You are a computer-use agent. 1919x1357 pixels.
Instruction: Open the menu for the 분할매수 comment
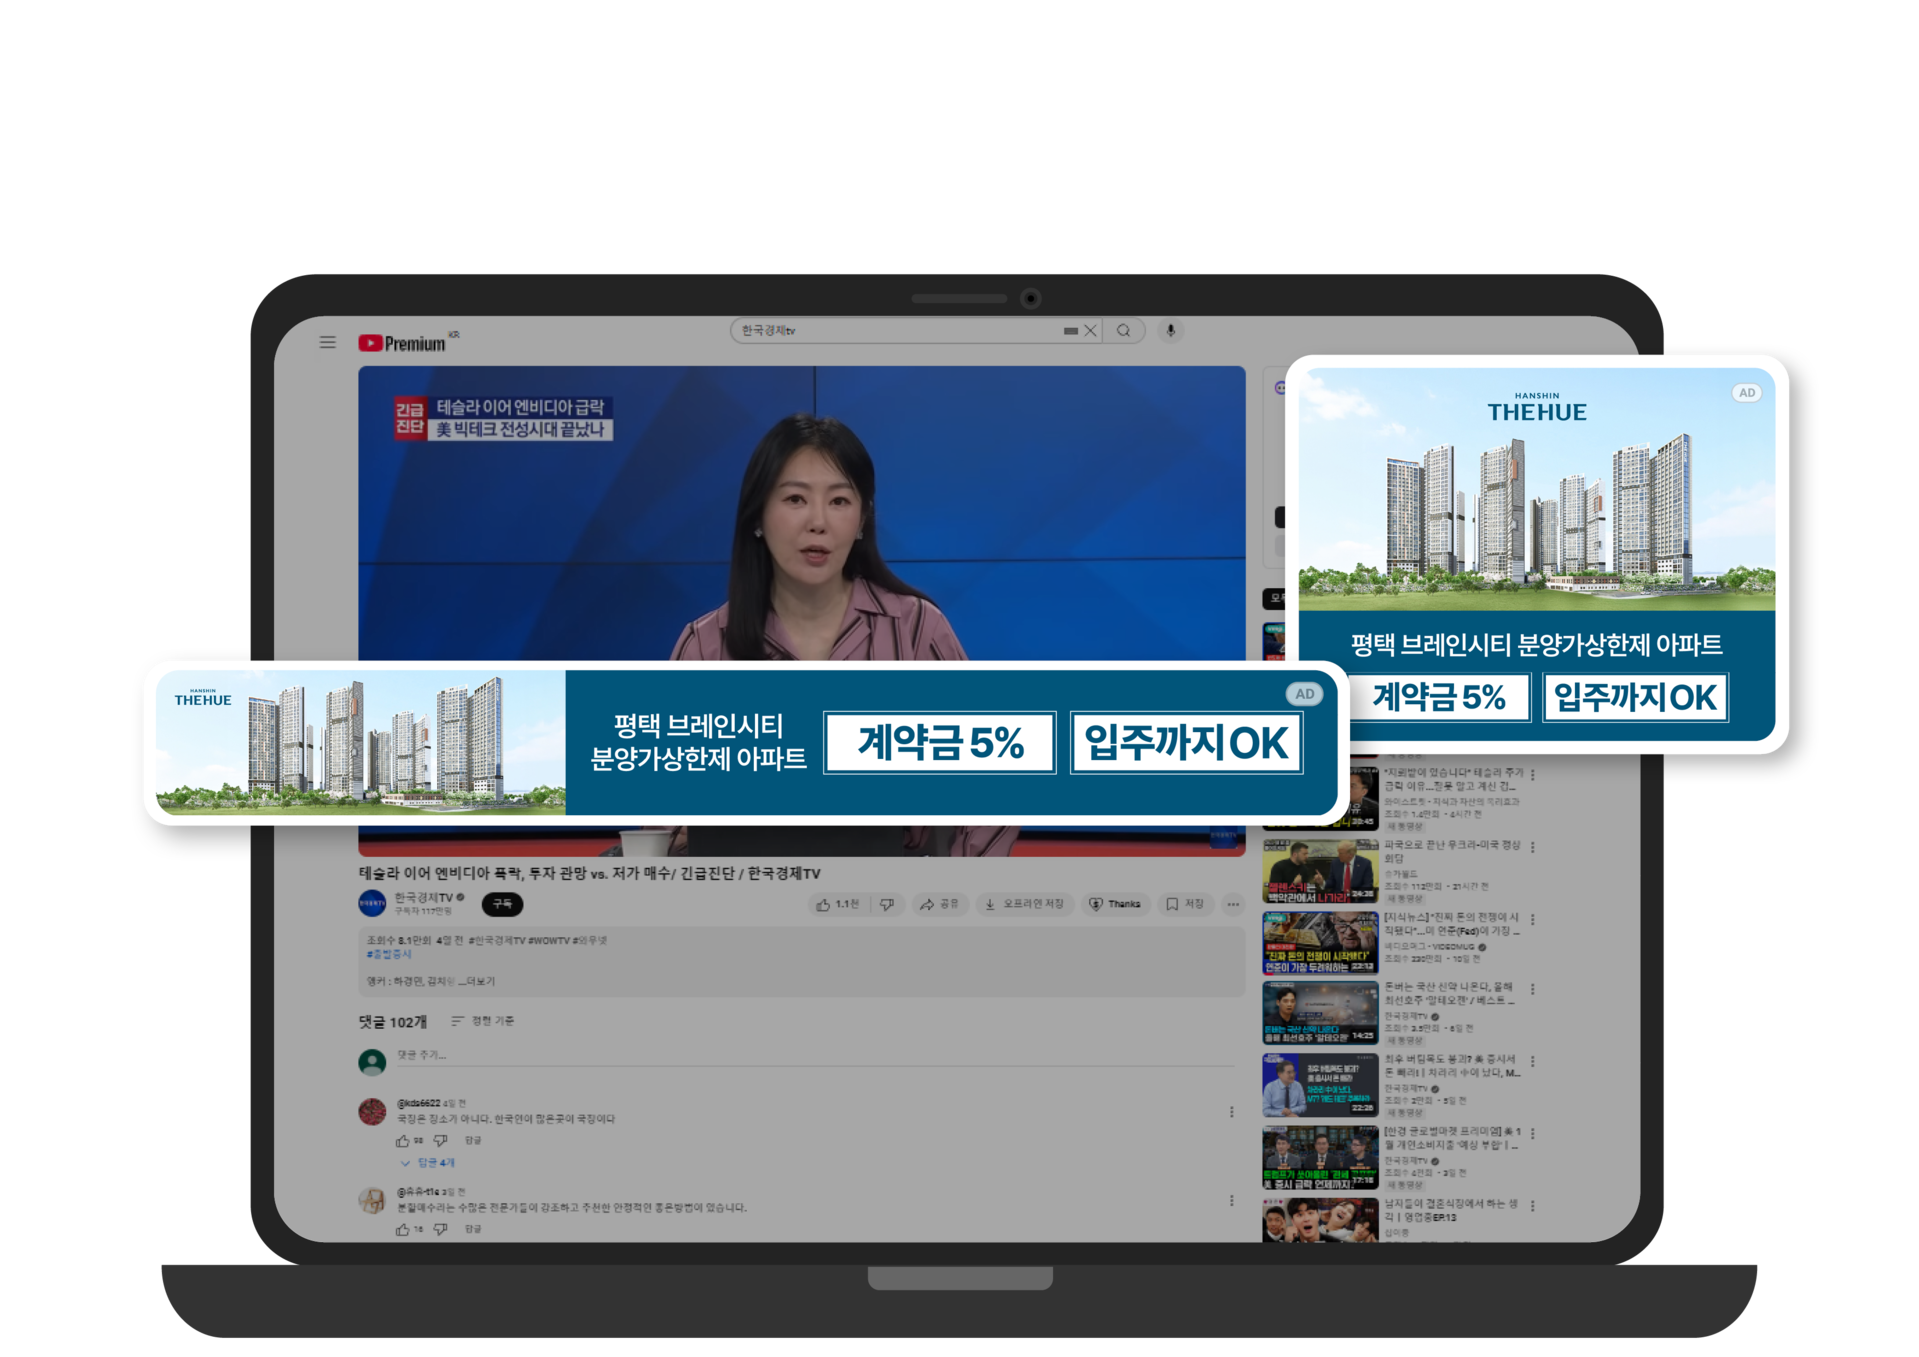click(x=1231, y=1200)
